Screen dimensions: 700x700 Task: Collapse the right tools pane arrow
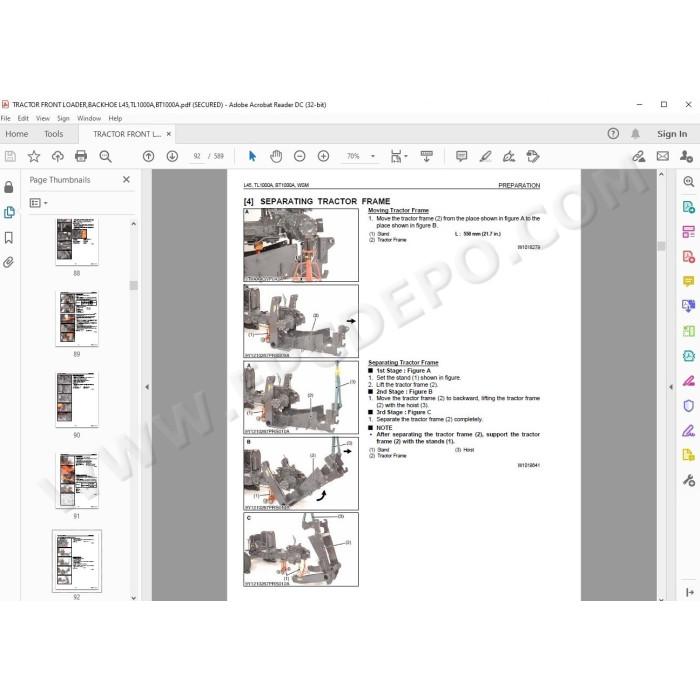point(671,388)
